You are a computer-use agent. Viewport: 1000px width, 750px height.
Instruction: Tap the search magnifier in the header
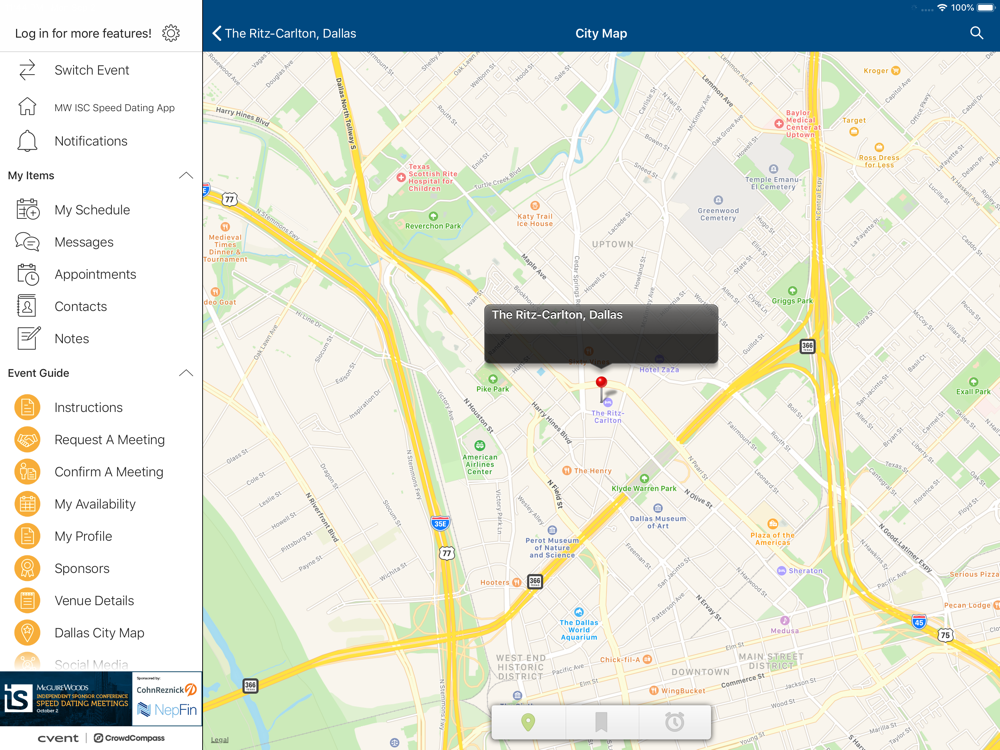(x=976, y=33)
